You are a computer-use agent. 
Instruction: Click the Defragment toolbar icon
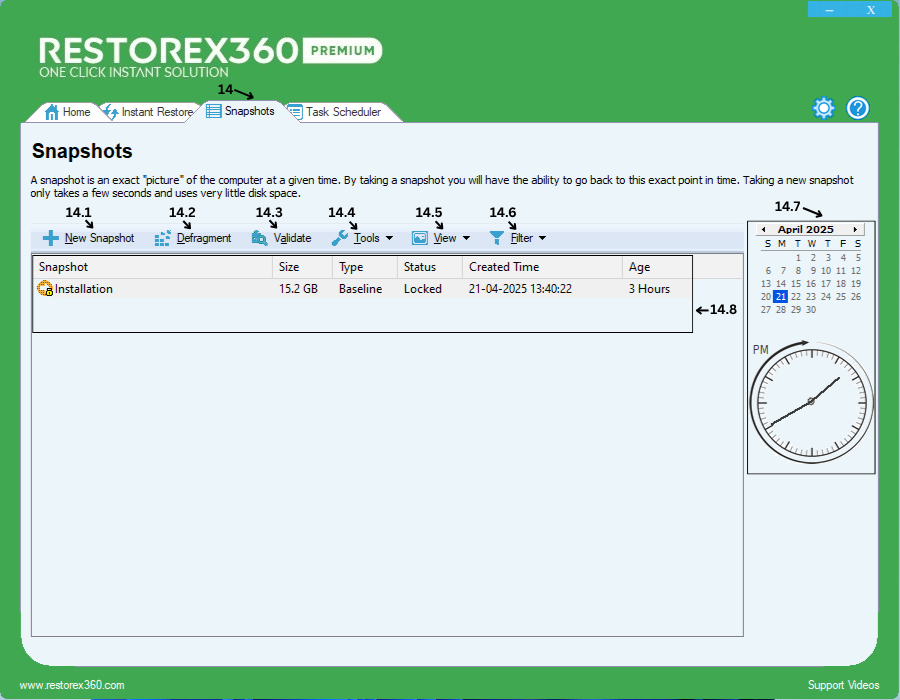point(163,238)
